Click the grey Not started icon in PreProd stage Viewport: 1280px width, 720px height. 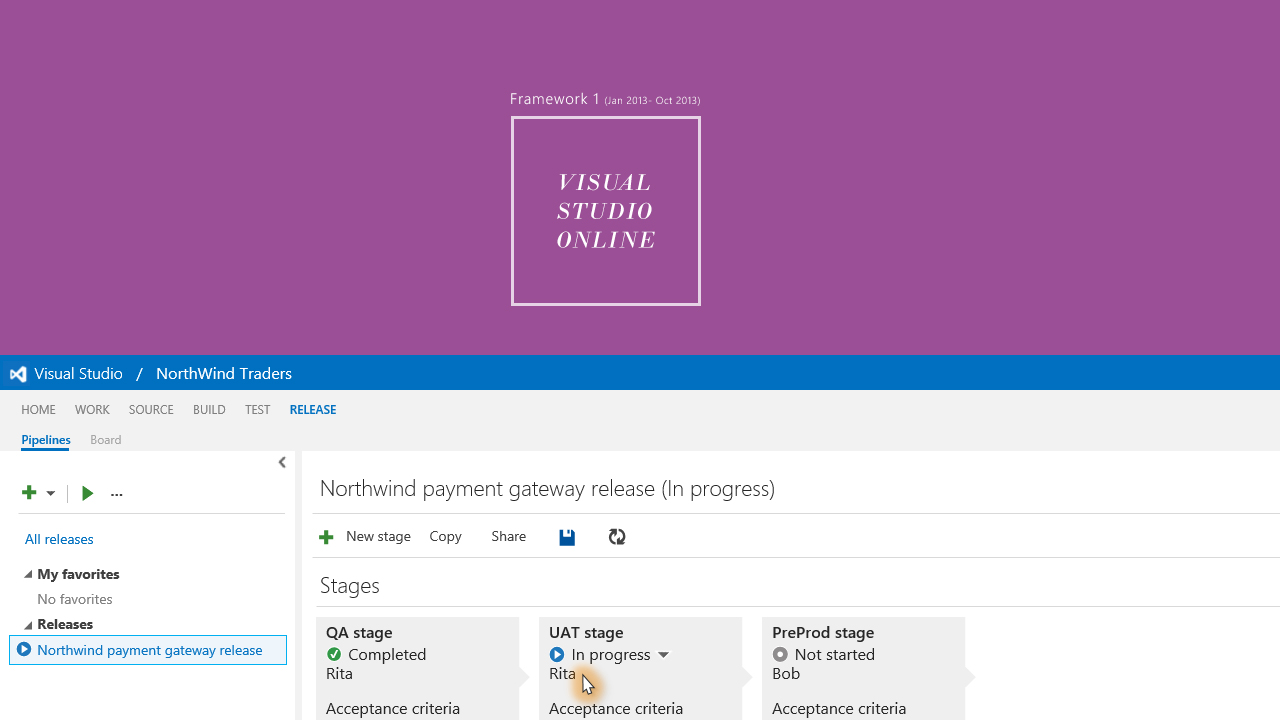tap(780, 654)
